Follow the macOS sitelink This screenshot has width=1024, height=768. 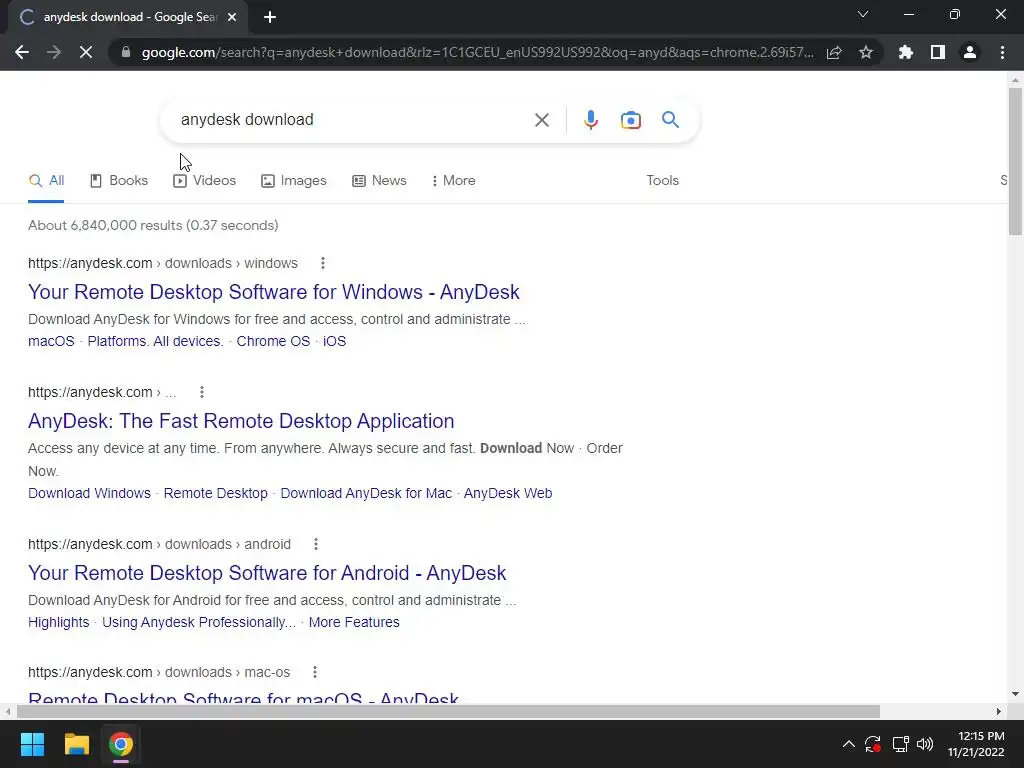point(51,341)
